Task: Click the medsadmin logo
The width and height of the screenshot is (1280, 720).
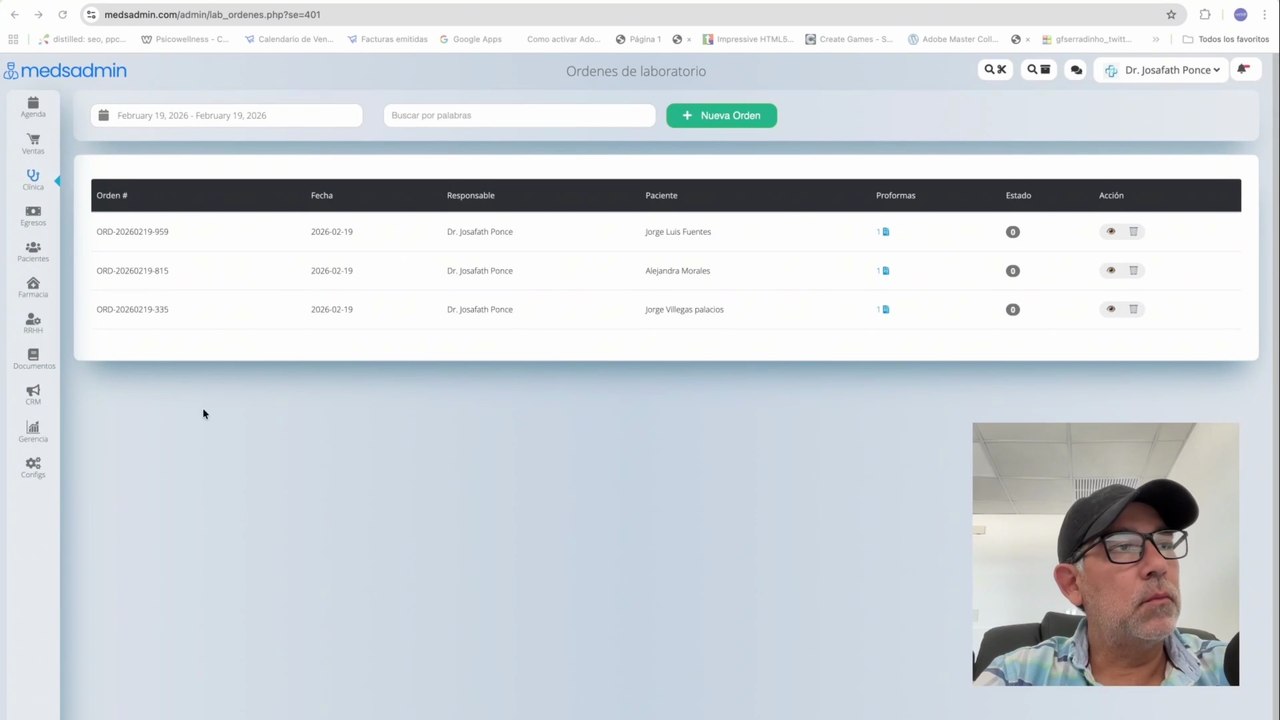Action: pyautogui.click(x=65, y=70)
